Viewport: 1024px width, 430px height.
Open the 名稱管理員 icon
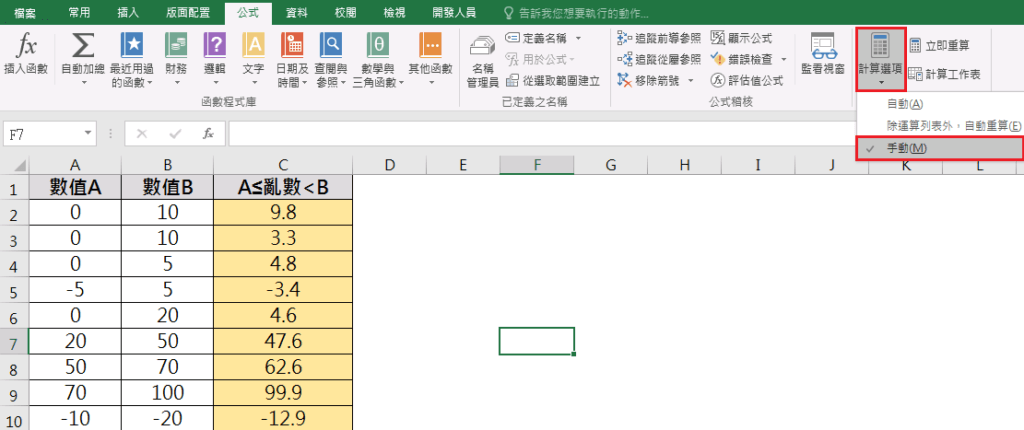pyautogui.click(x=484, y=48)
